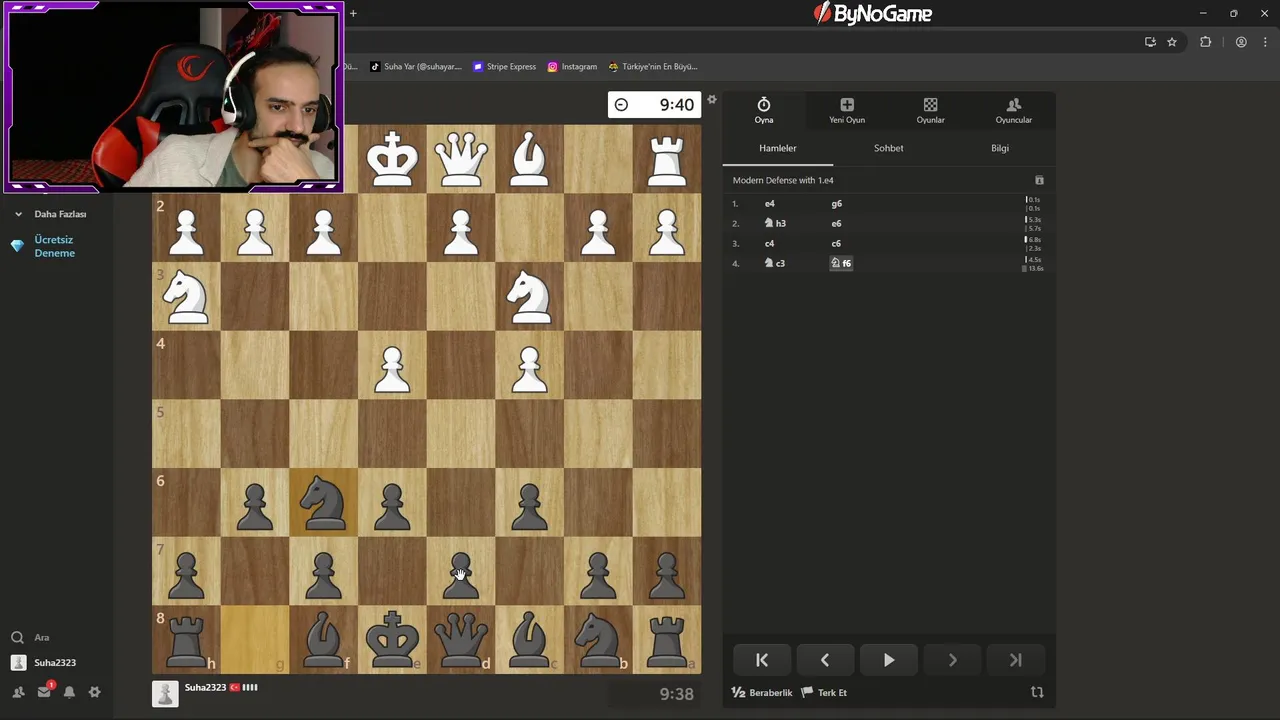Viewport: 1280px width, 720px height.
Task: Select the white knight on the a-file edge
Action: click(x=186, y=297)
